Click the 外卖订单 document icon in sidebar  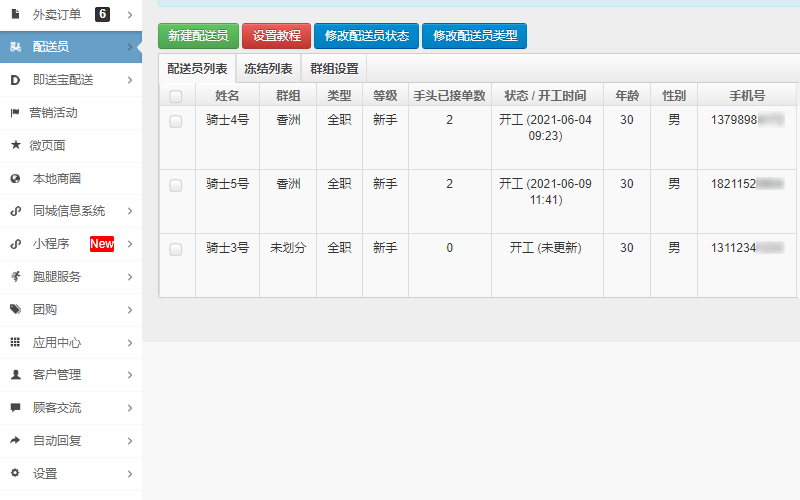coord(15,14)
